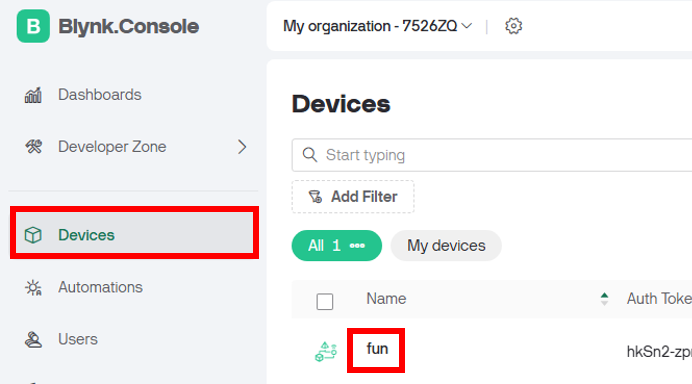Image resolution: width=692 pixels, height=384 pixels.
Task: Click the Blynk green B logo
Action: point(33,26)
